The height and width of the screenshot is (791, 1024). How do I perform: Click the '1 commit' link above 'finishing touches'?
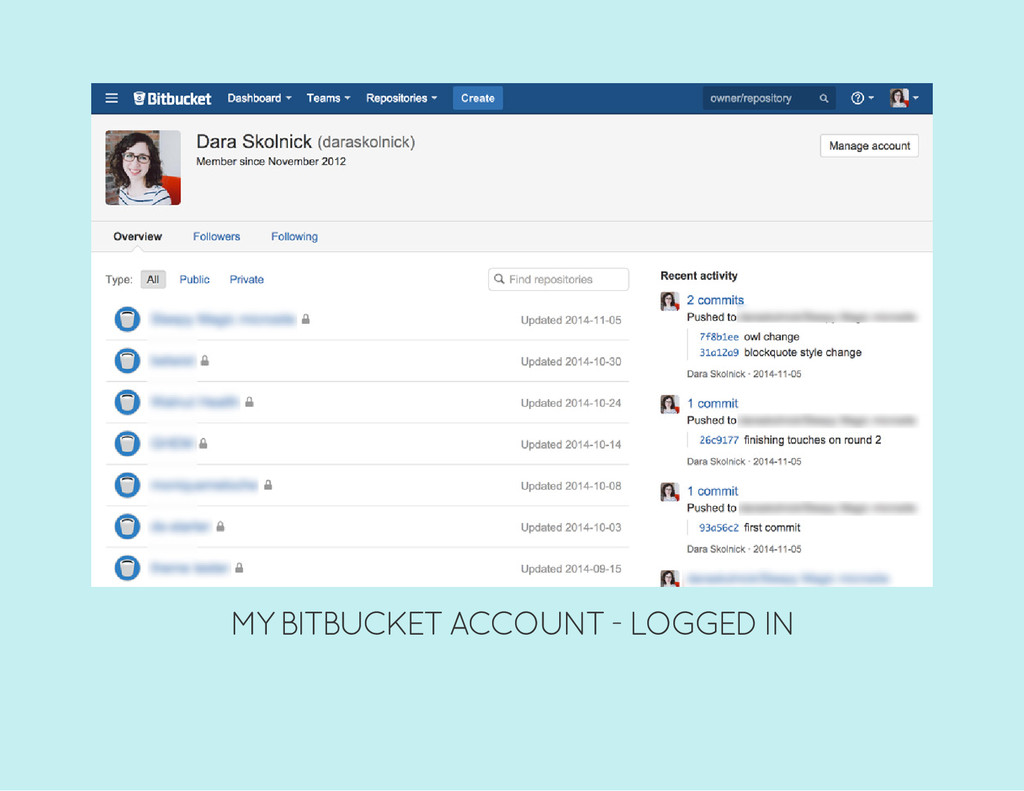pyautogui.click(x=712, y=403)
